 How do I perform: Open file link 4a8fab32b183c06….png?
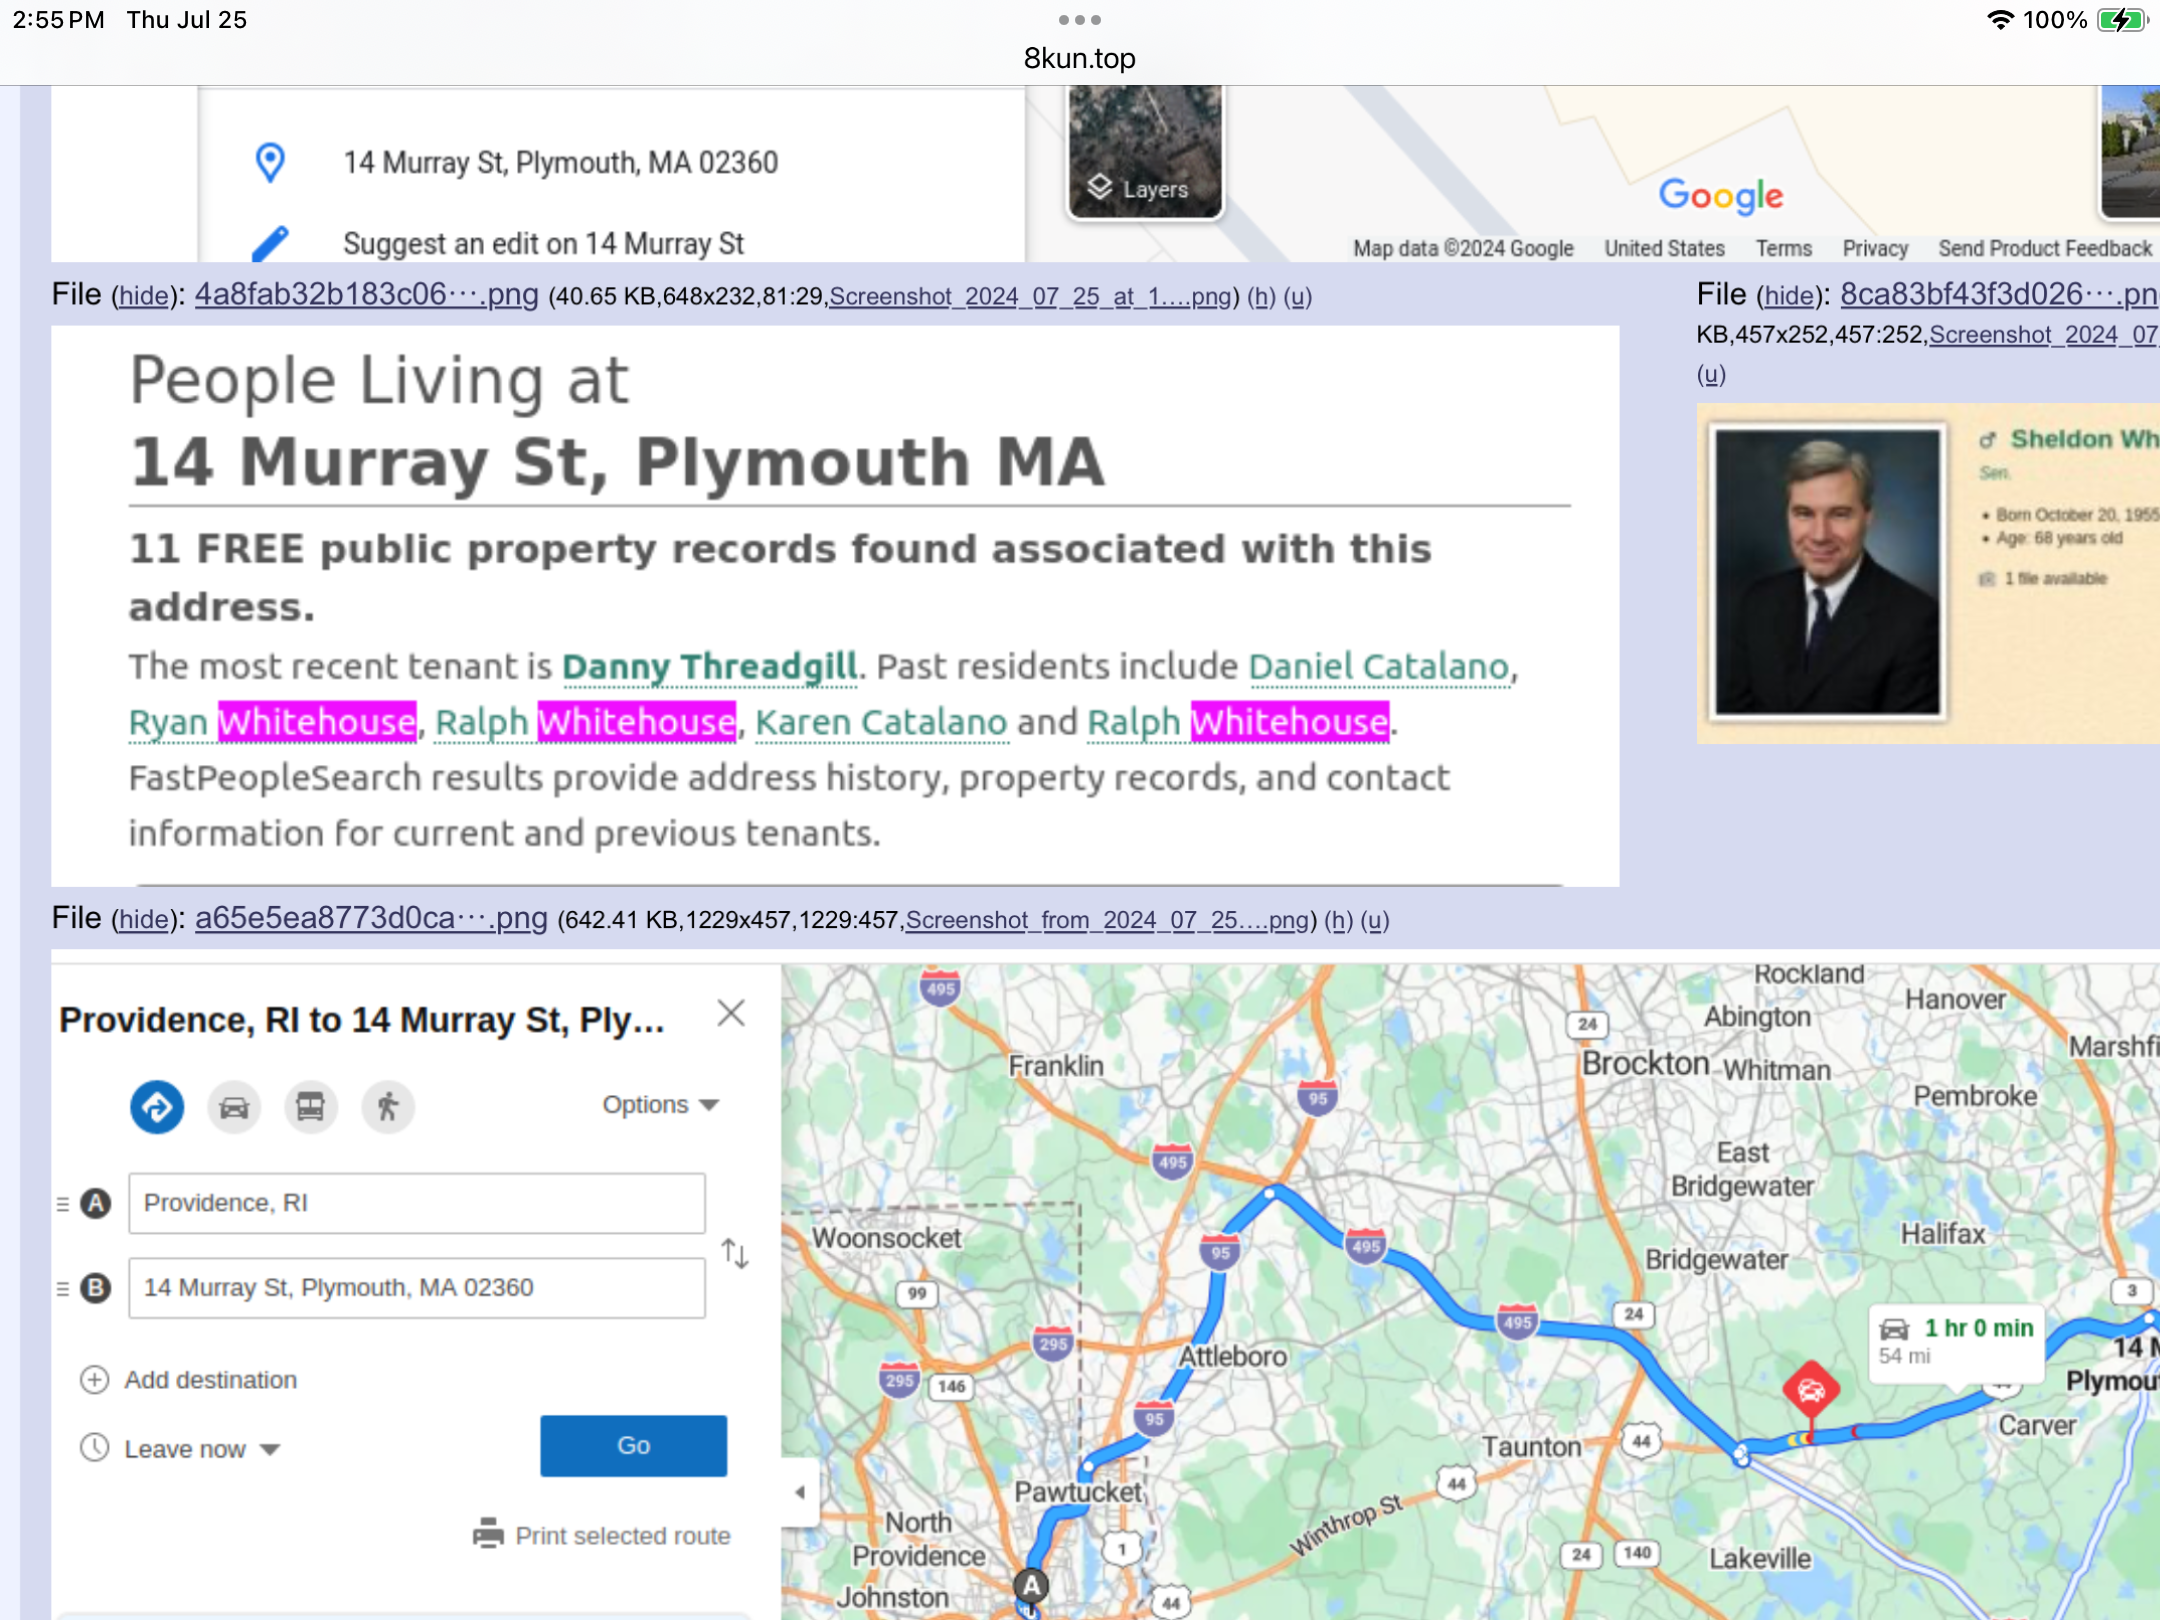(x=366, y=294)
